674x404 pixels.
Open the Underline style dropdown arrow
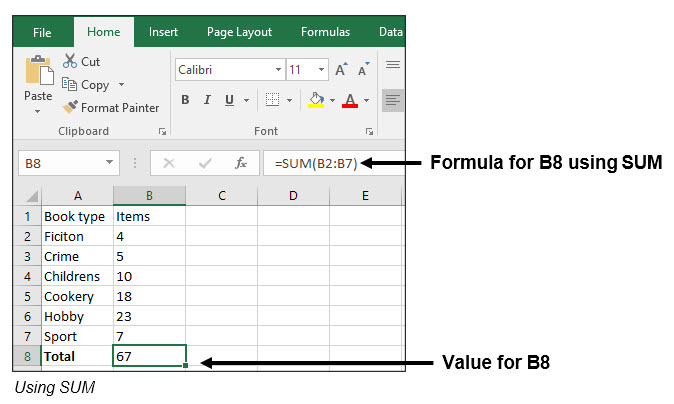click(246, 100)
